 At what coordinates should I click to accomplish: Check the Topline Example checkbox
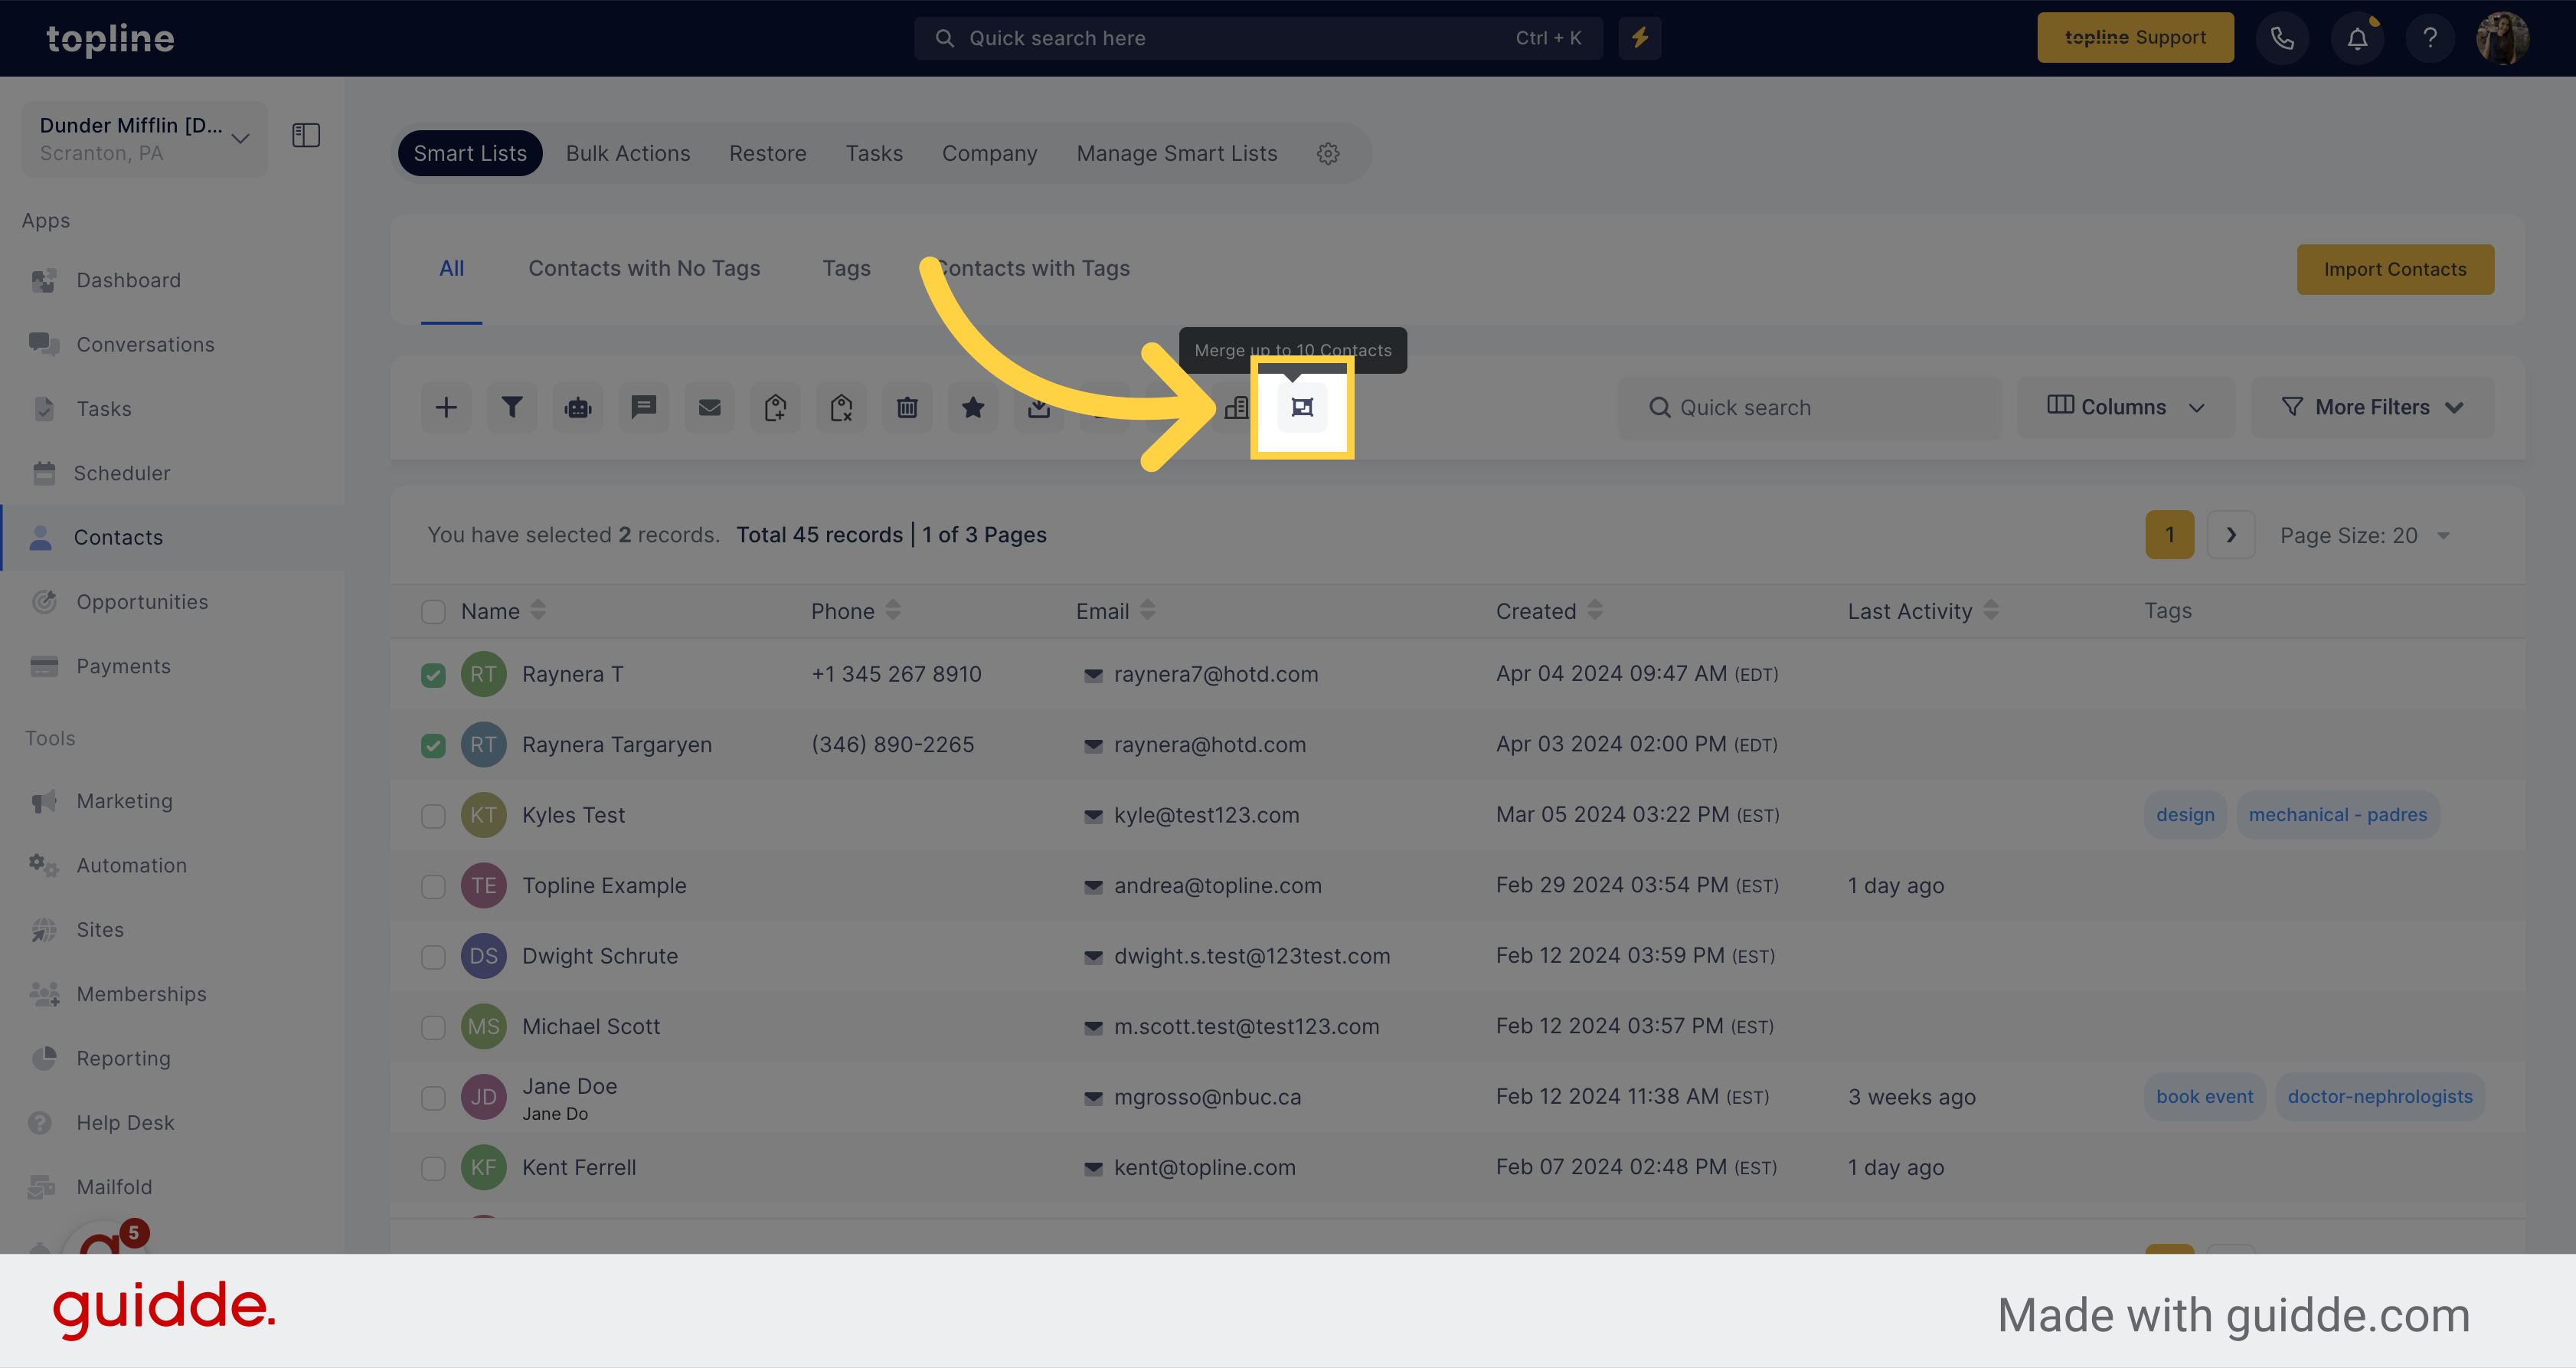click(433, 886)
